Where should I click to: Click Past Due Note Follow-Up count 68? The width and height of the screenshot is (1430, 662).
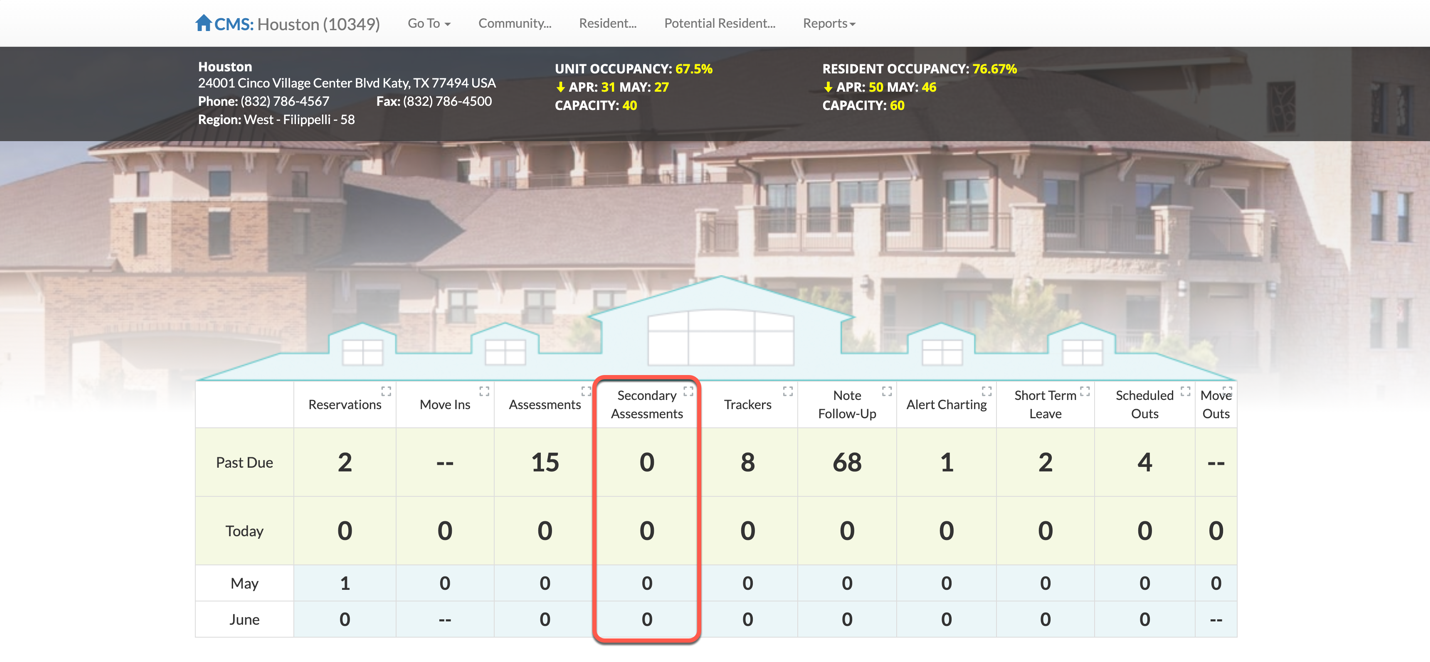point(847,462)
